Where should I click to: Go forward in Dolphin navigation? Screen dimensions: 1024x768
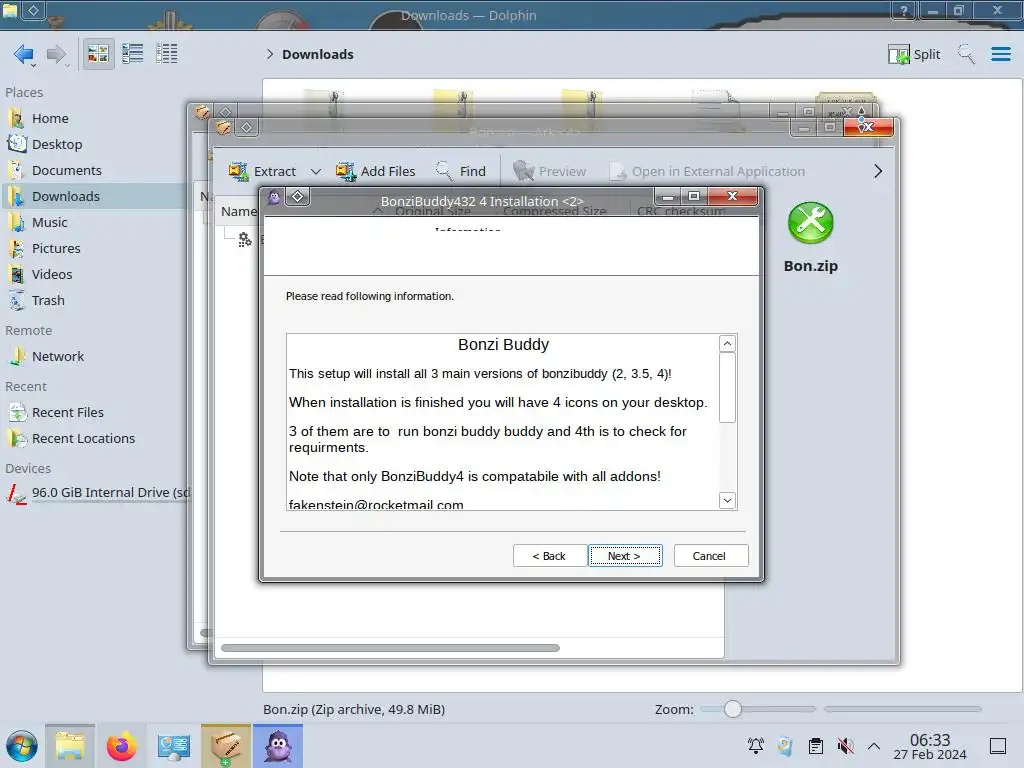(57, 54)
